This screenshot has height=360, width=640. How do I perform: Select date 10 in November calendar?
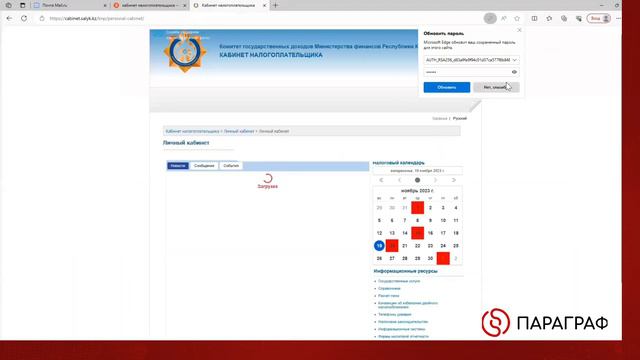pyautogui.click(x=443, y=220)
